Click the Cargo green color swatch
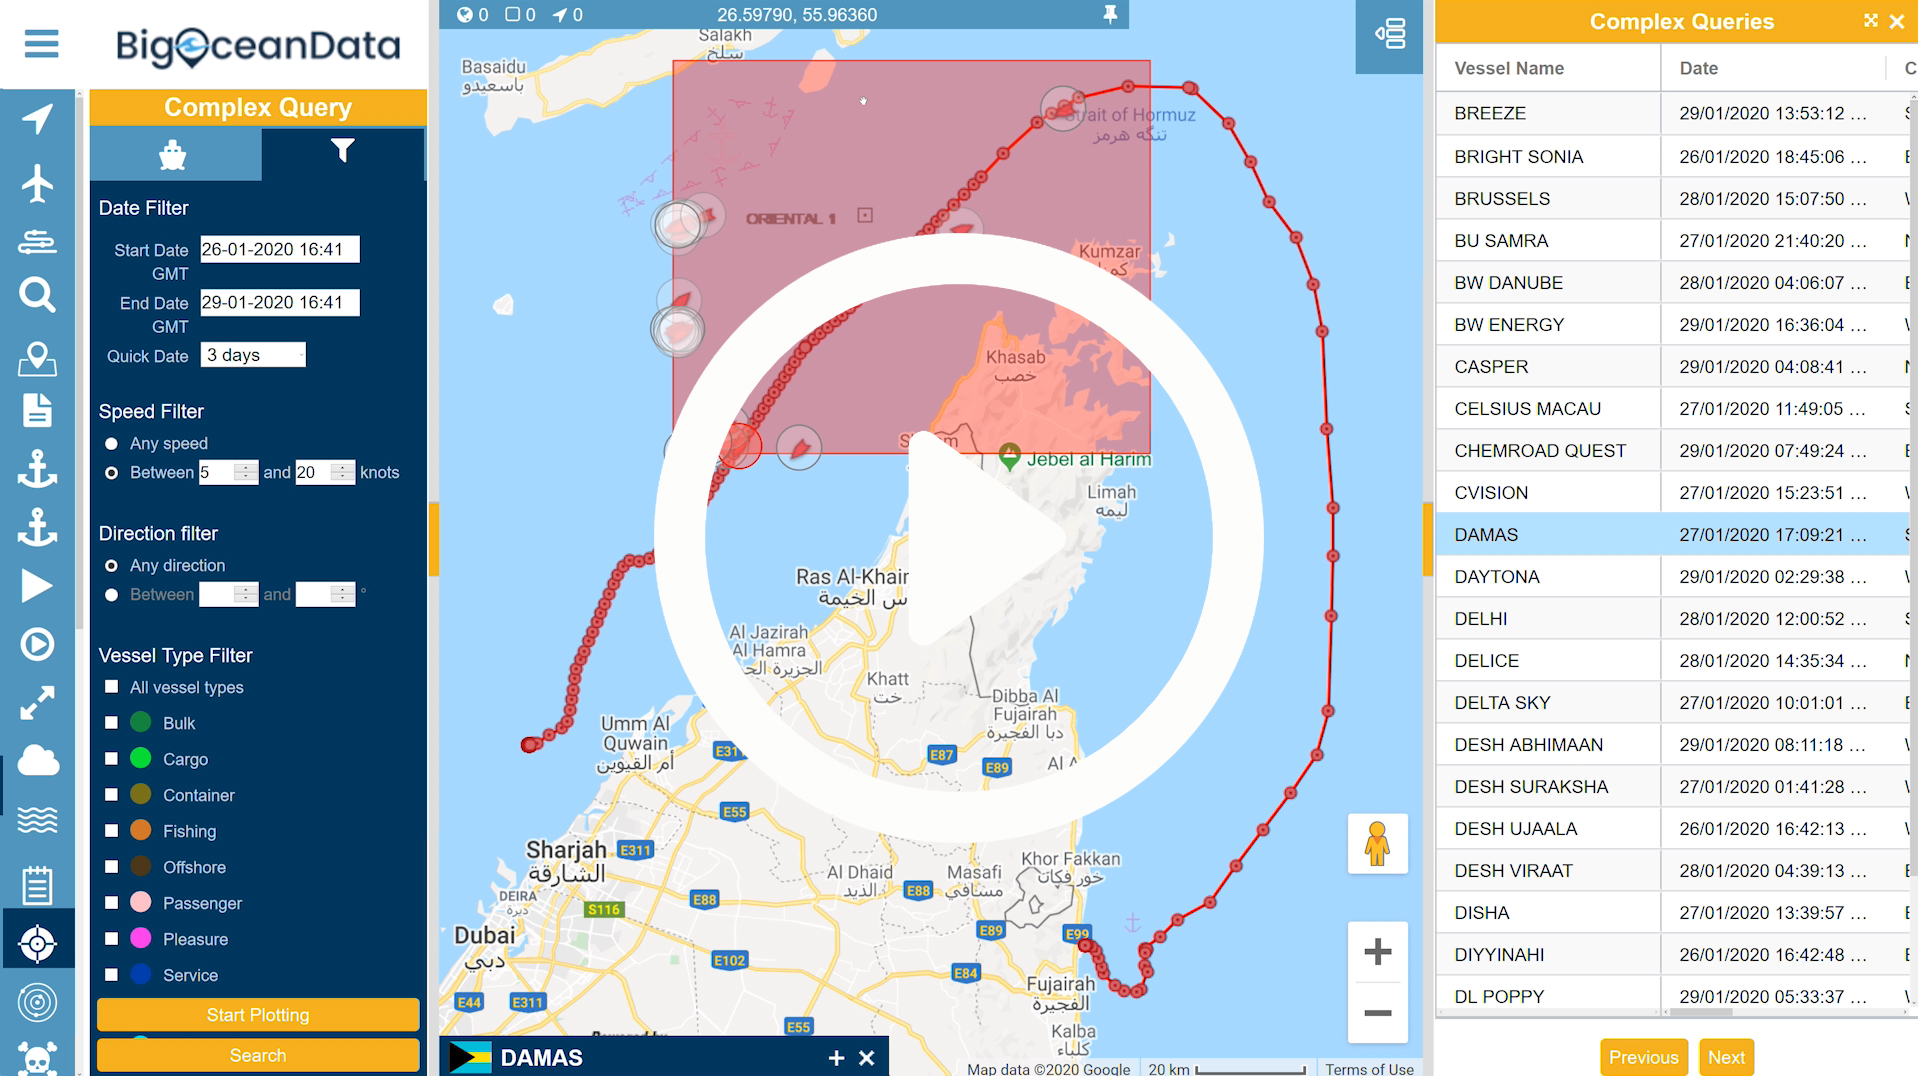The width and height of the screenshot is (1918, 1076). 141,758
